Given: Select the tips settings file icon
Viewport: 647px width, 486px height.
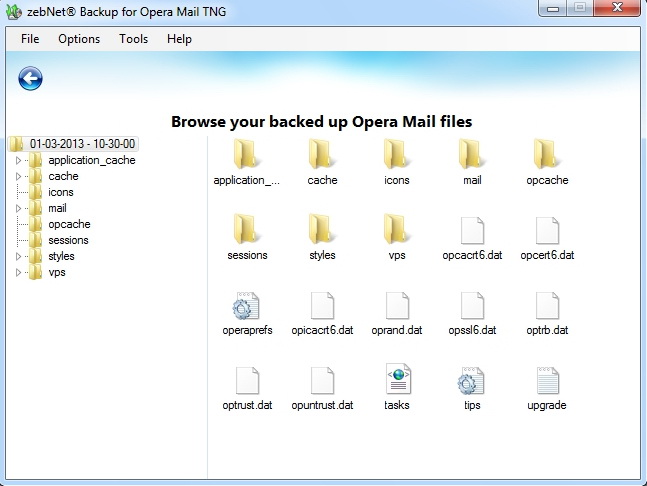Looking at the screenshot, I should coord(471,381).
